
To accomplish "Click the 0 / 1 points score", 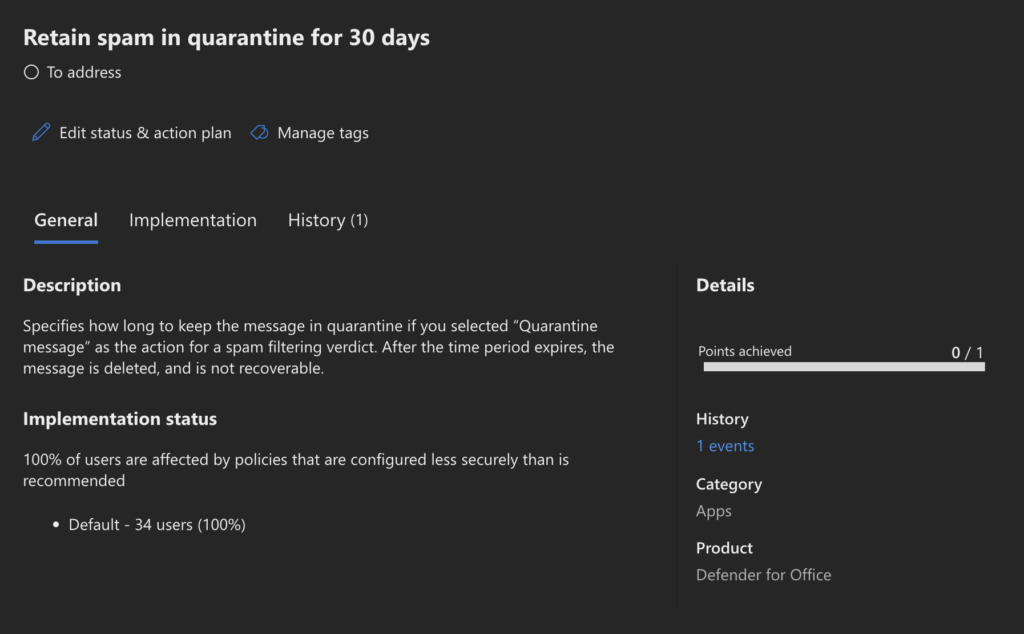I will pyautogui.click(x=967, y=352).
